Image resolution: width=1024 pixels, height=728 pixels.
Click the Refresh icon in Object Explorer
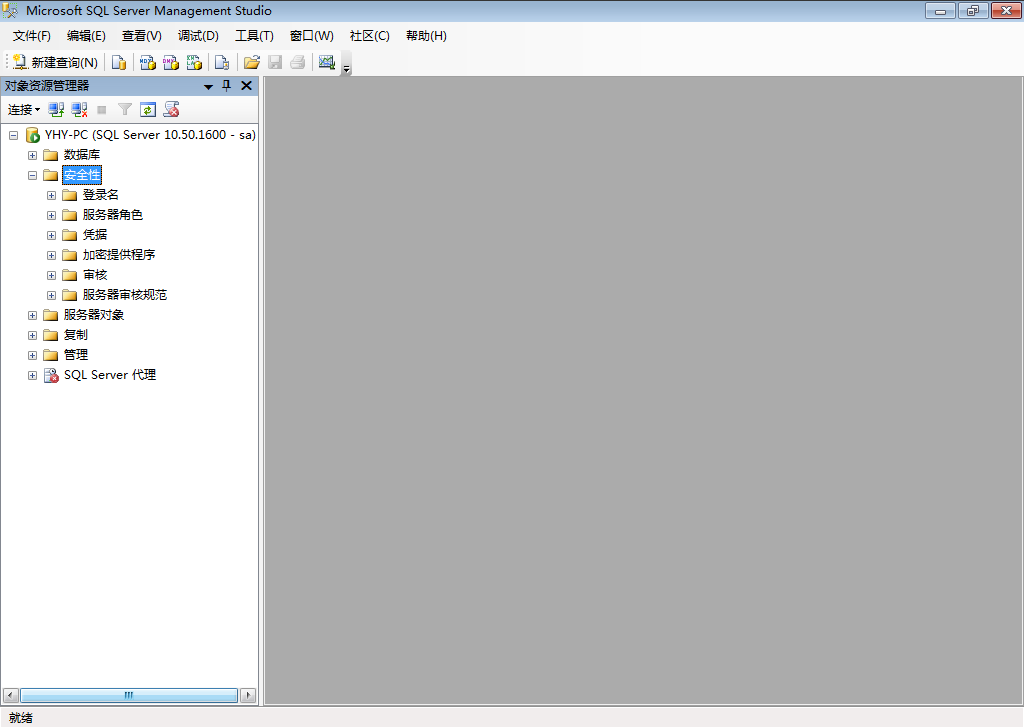point(148,110)
